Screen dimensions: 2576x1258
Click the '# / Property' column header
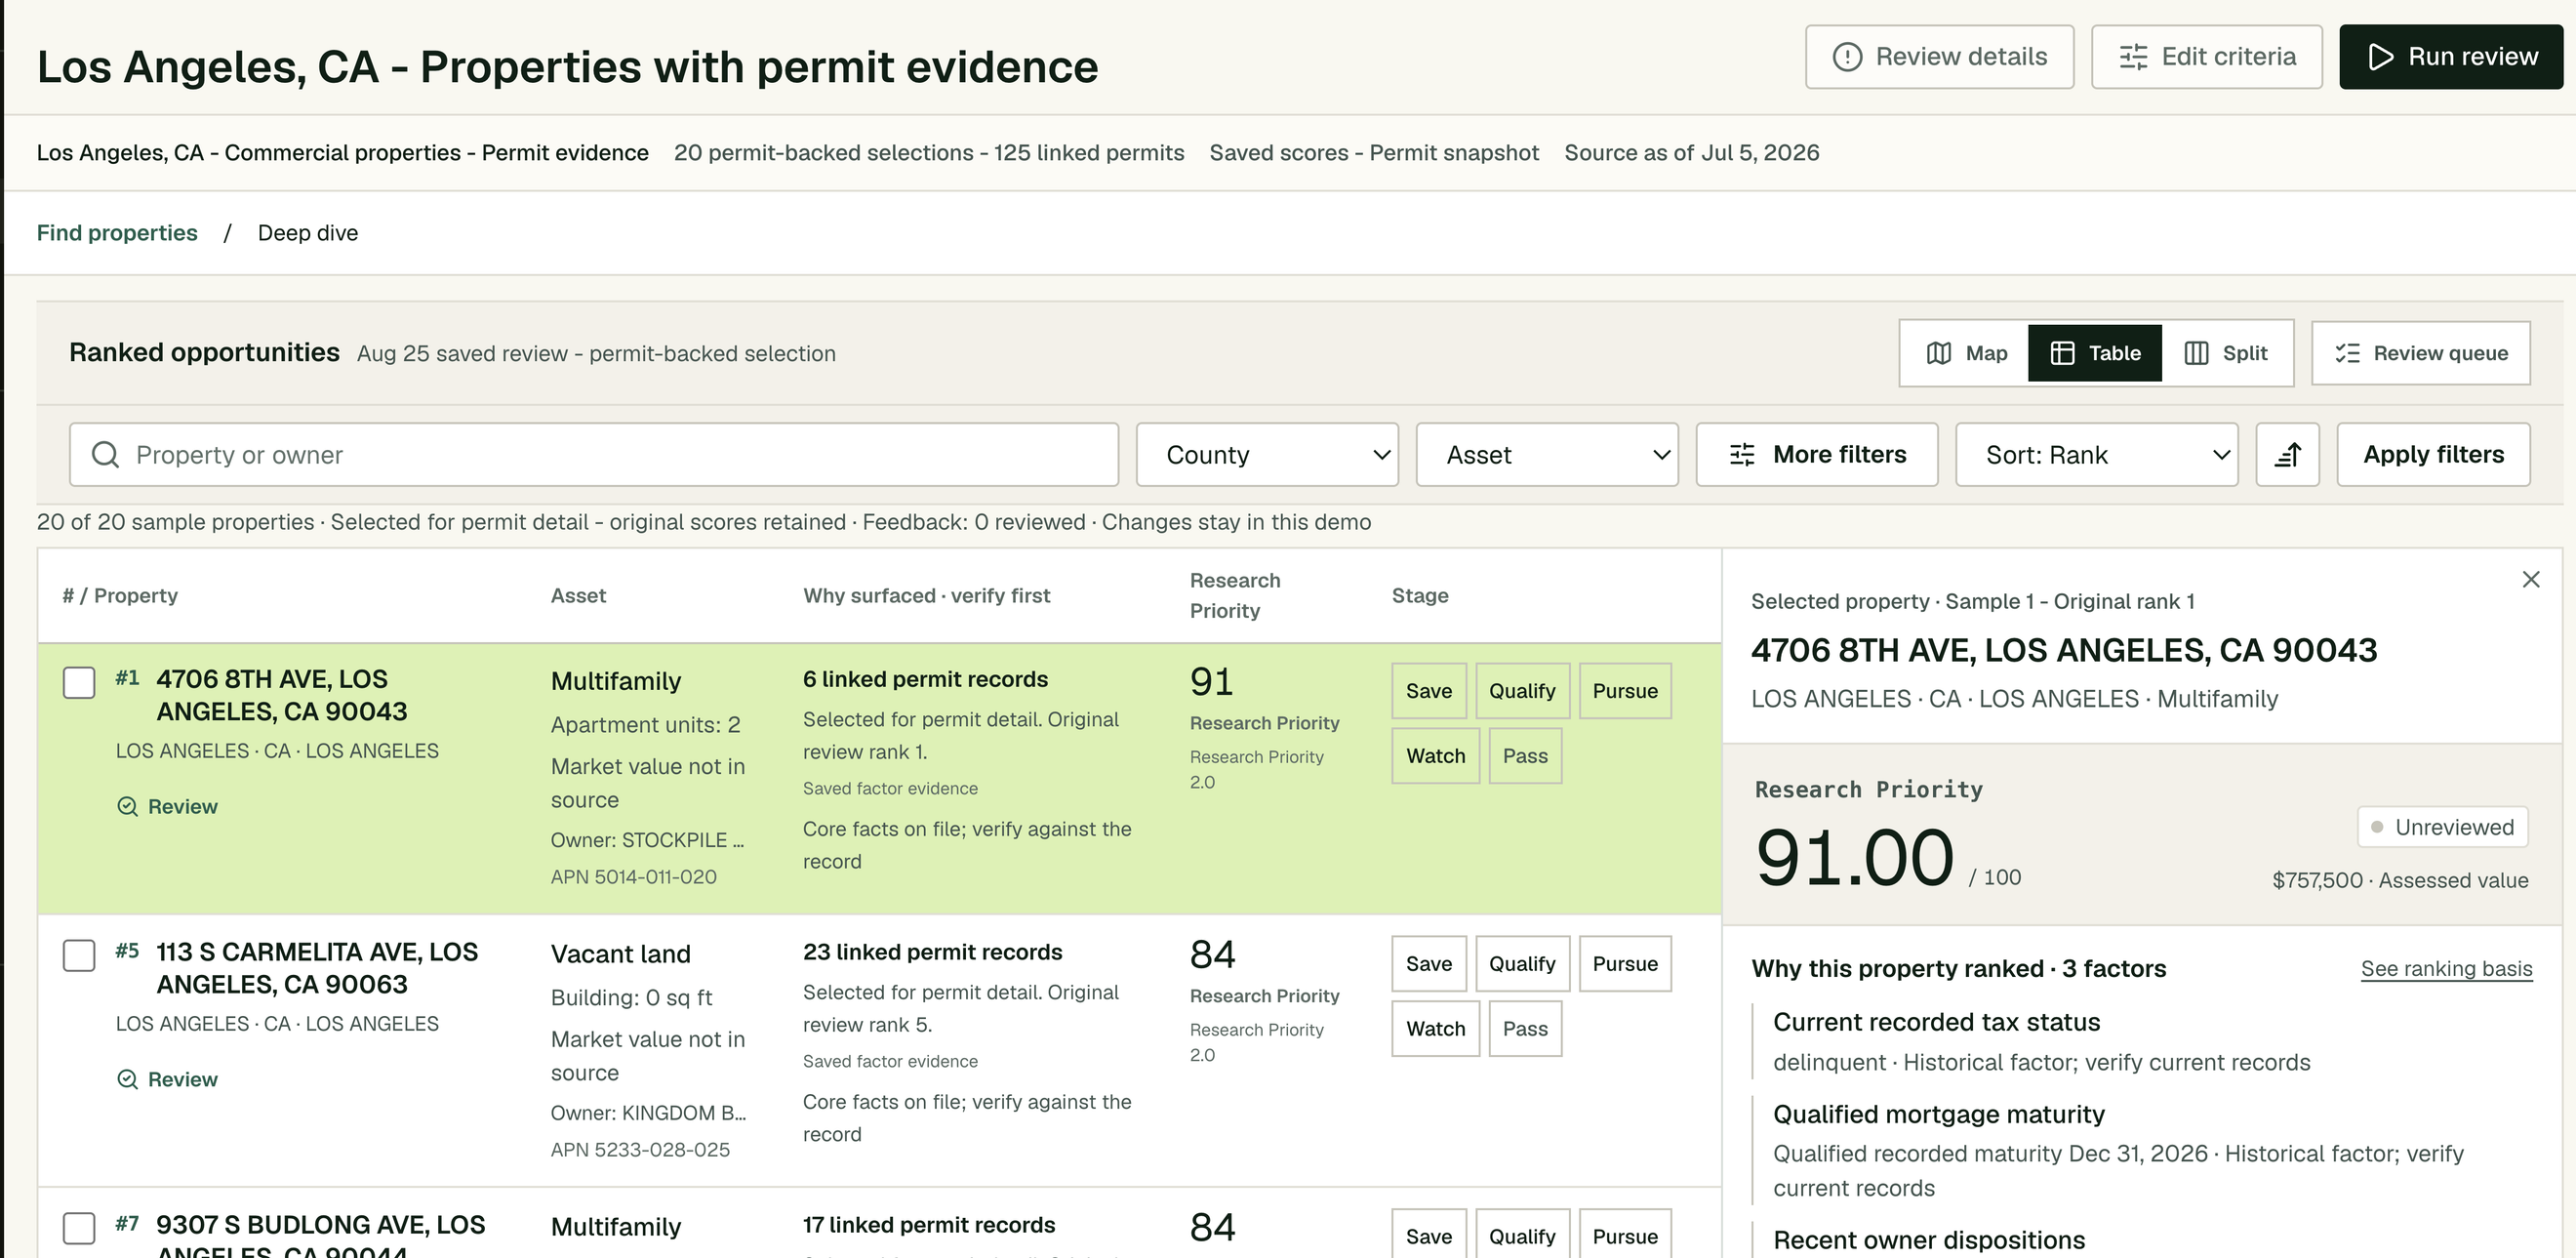(x=120, y=595)
